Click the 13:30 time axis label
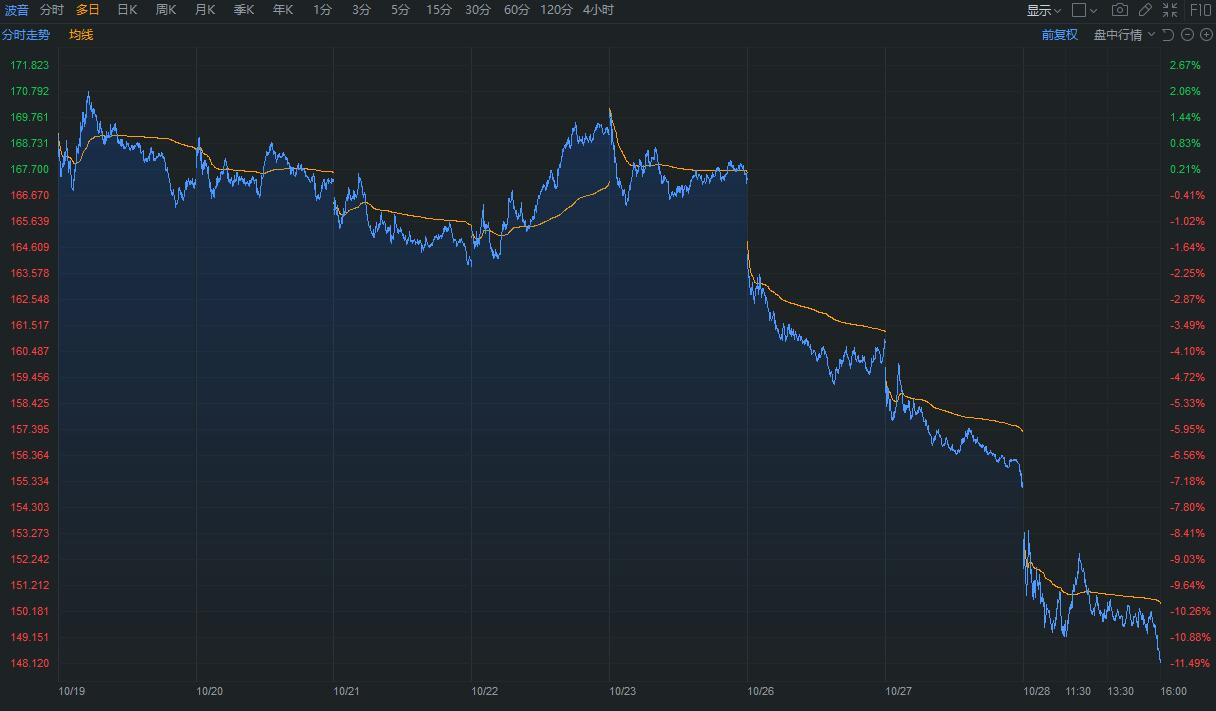Screen dimensions: 1216x711 [x=1121, y=691]
